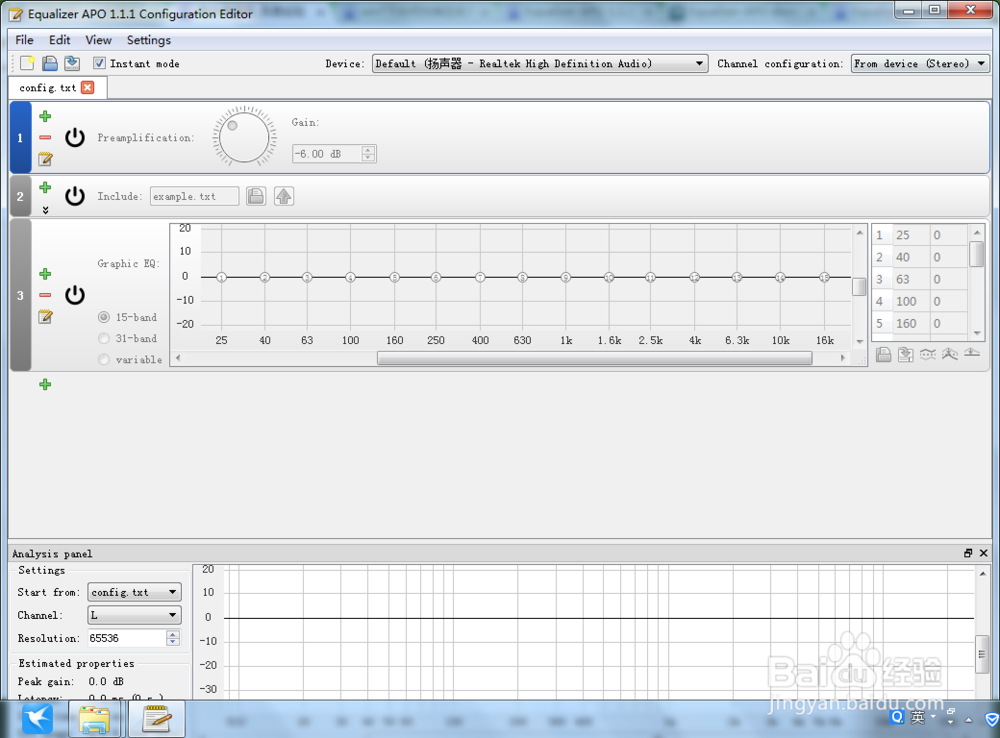Select the band table gain cell for 25 Hz
1000x738 pixels.
point(949,235)
